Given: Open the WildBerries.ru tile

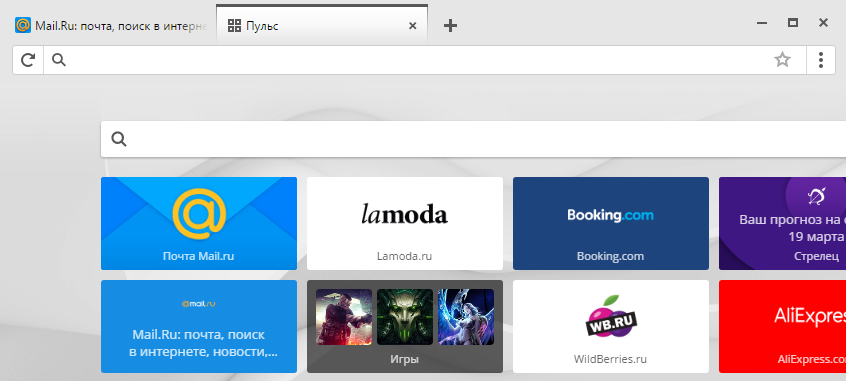Looking at the screenshot, I should point(611,326).
